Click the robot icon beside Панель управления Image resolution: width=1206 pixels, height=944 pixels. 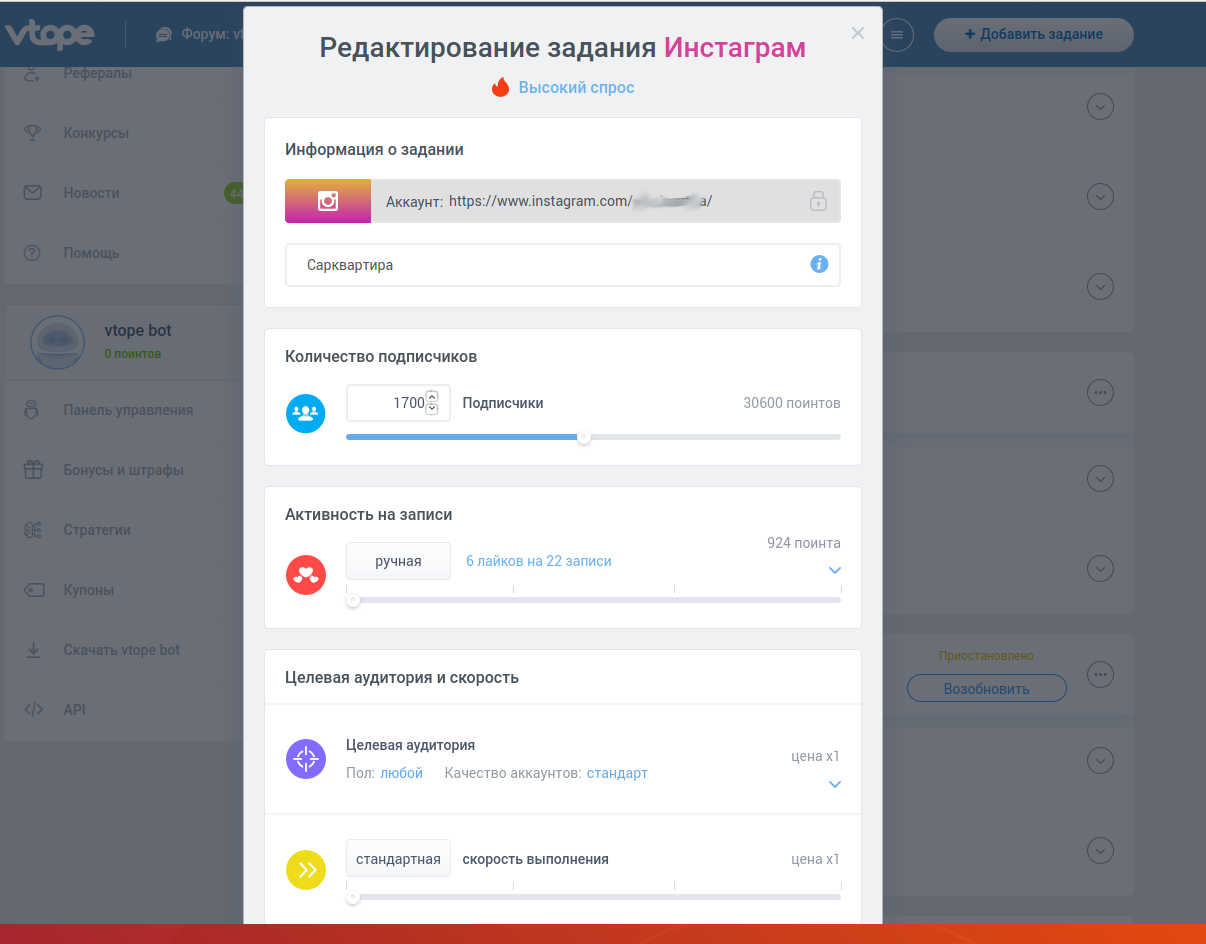pos(33,409)
